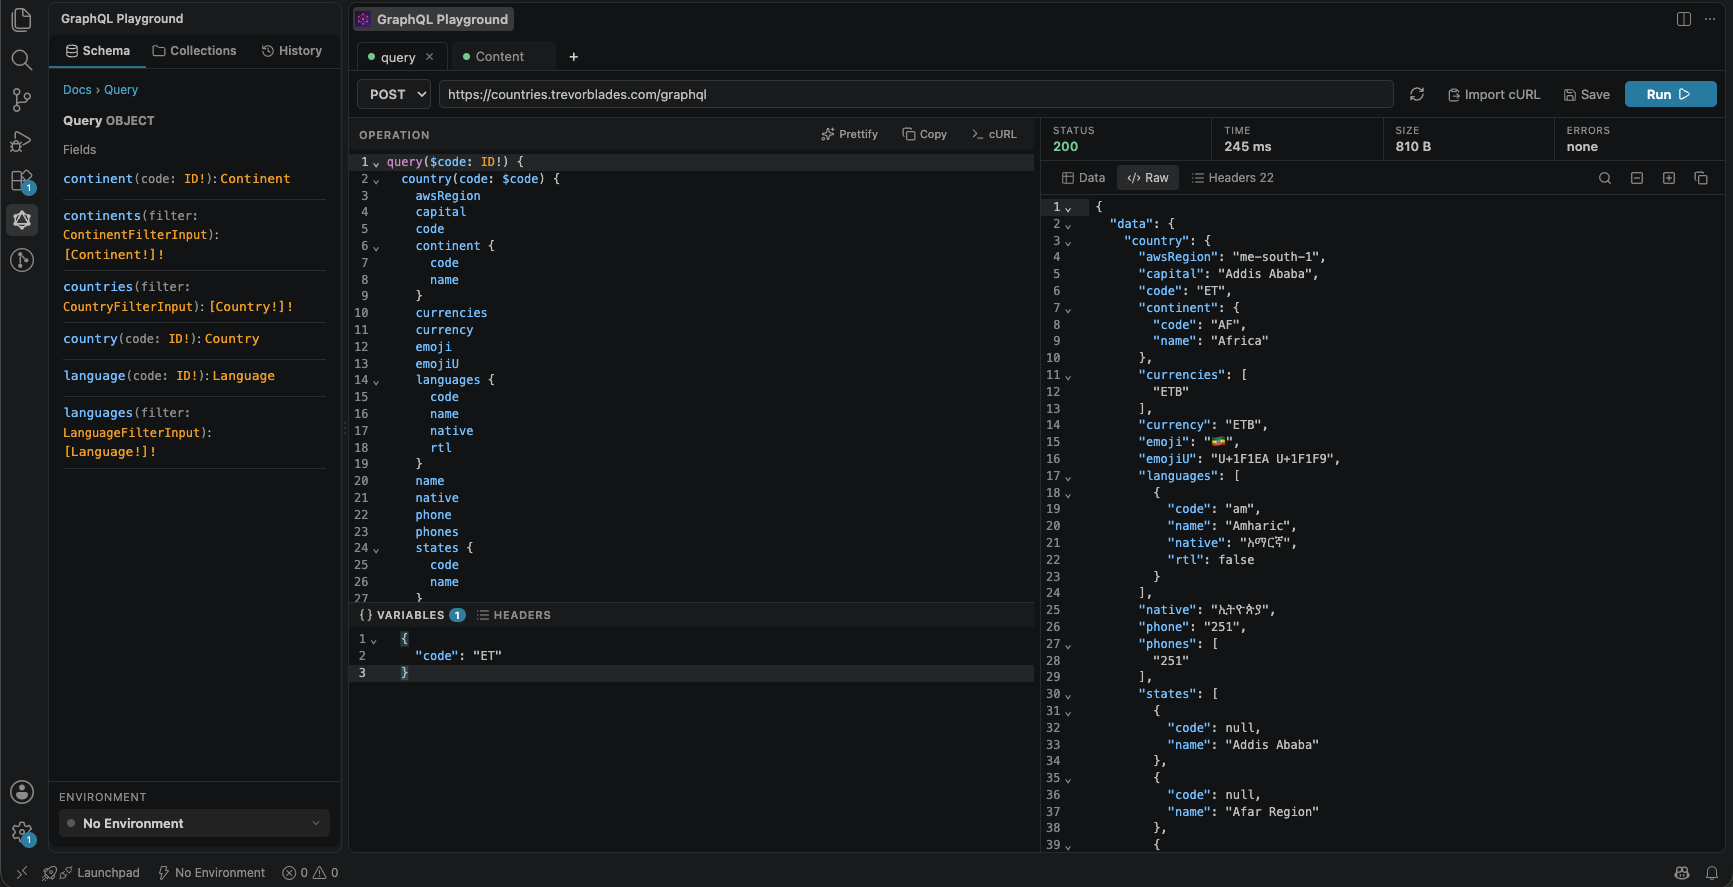Collapse the states block fold arrow in query
Viewport: 1733px width, 887px height.
376,549
